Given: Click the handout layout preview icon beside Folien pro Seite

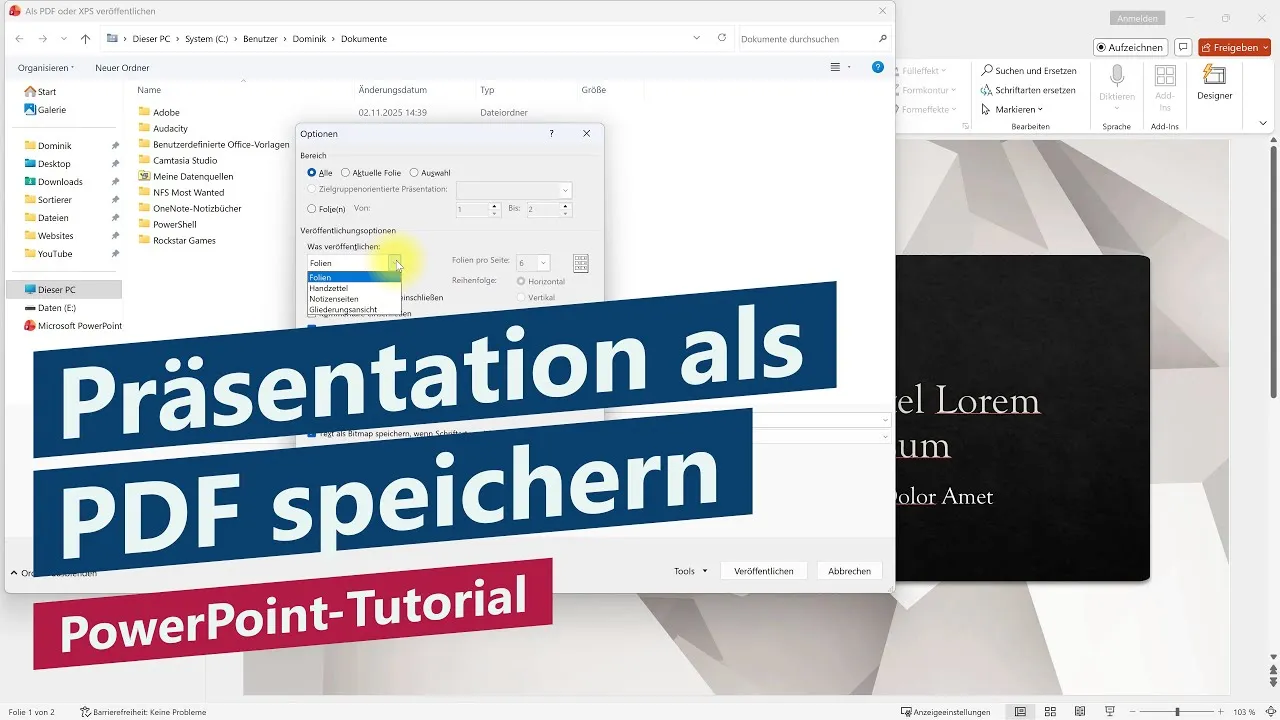Looking at the screenshot, I should [580, 263].
